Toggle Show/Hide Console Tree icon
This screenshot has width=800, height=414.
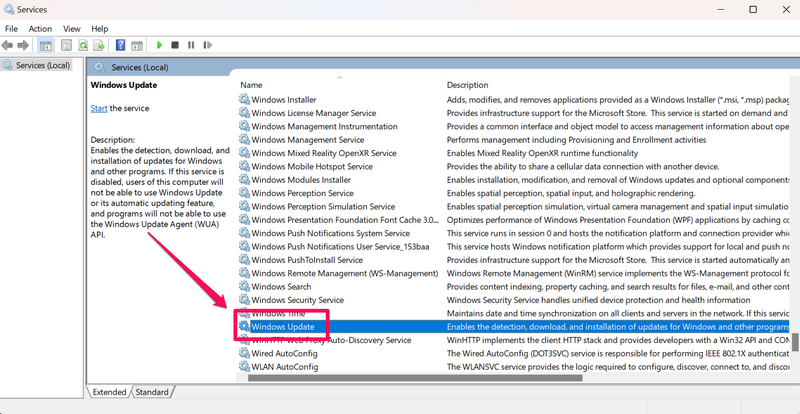(x=43, y=45)
